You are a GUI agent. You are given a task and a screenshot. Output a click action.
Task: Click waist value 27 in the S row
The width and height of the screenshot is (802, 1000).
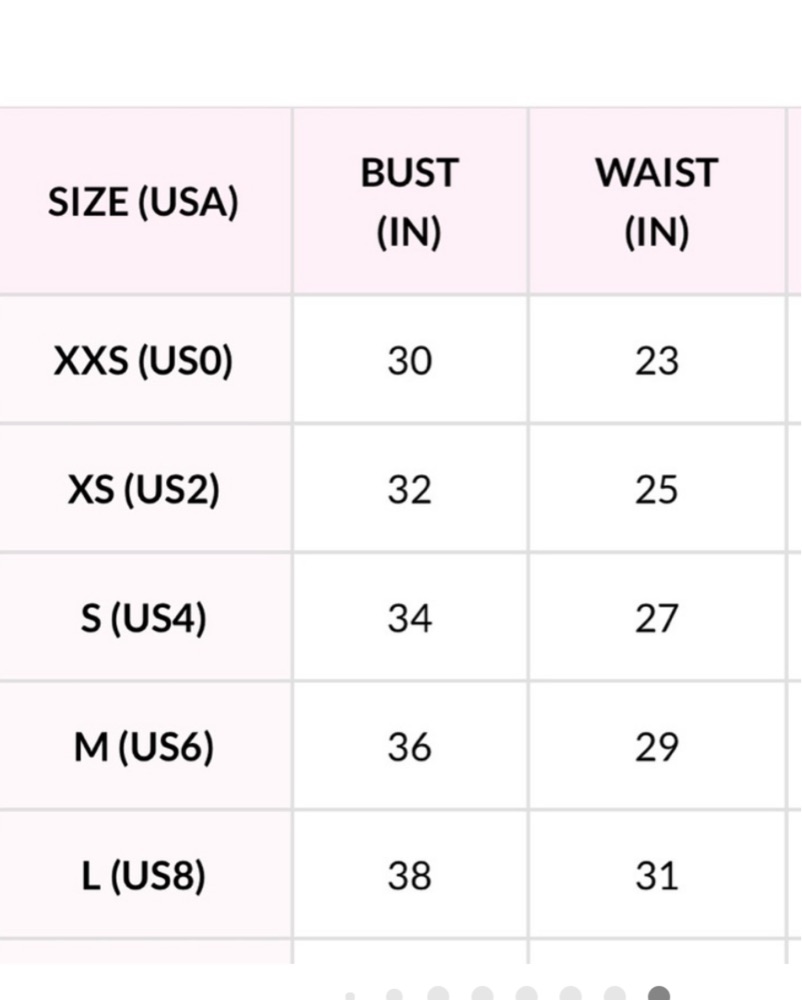tap(657, 619)
